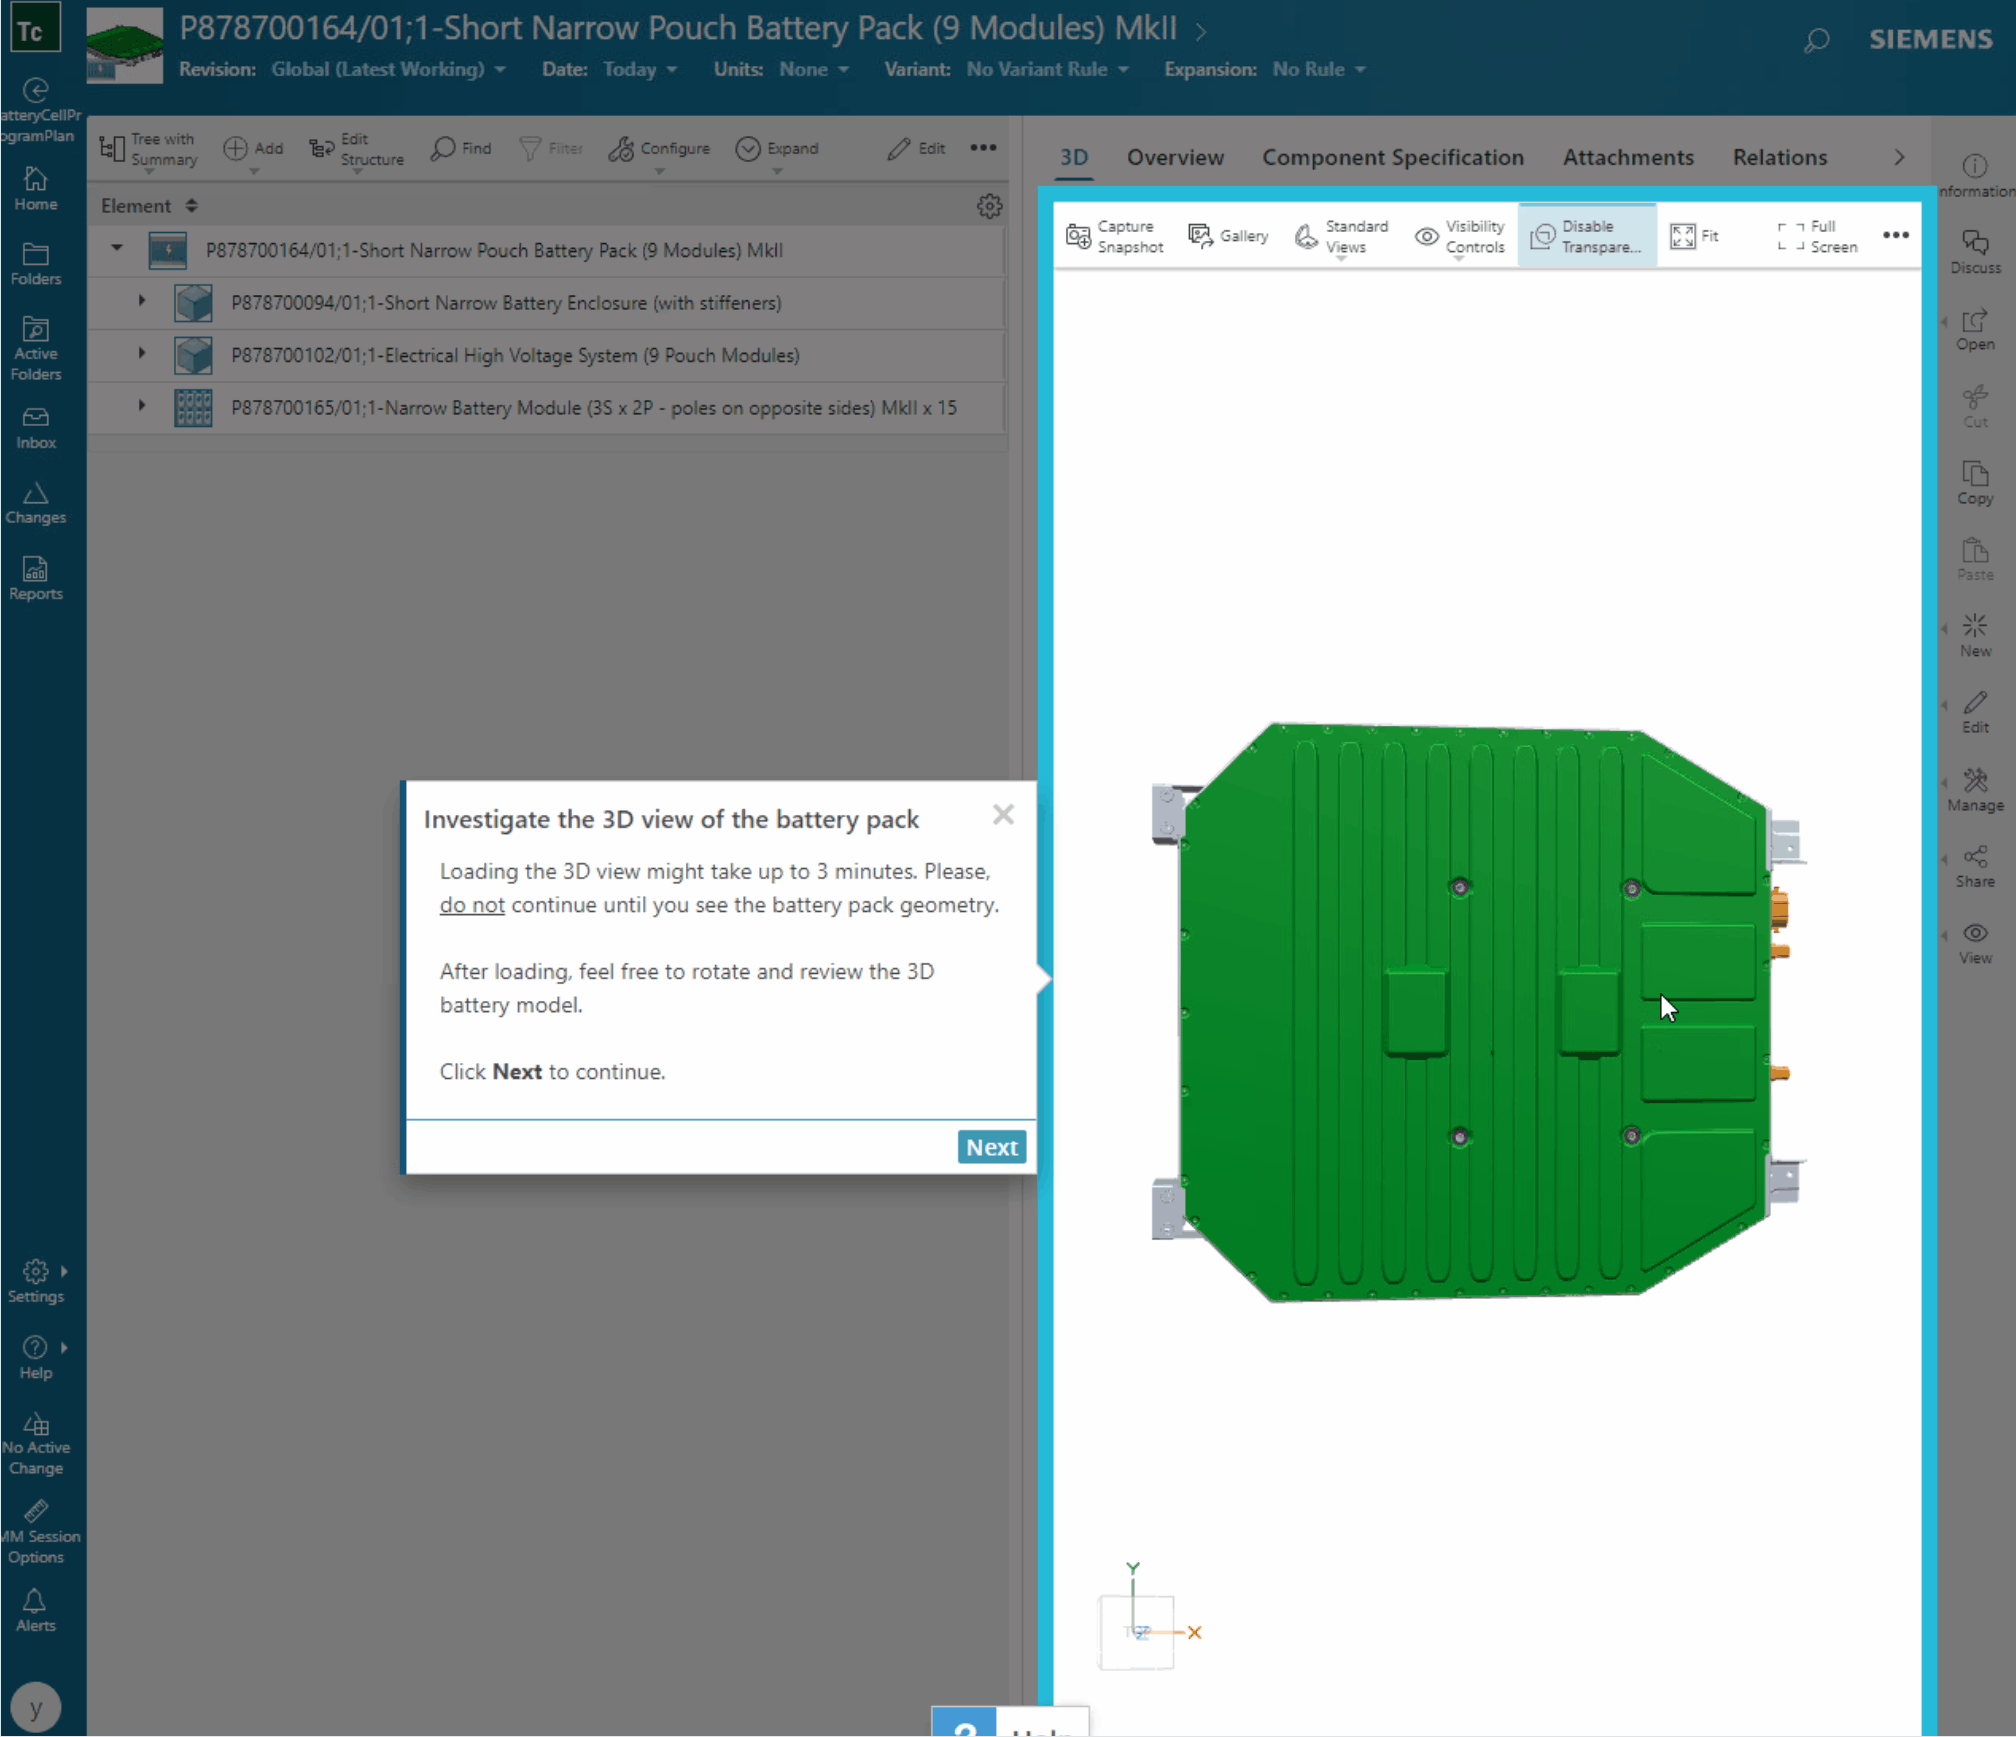Screen dimensions: 2016x1737
Task: Open the Reports section in the sidebar
Action: point(36,580)
